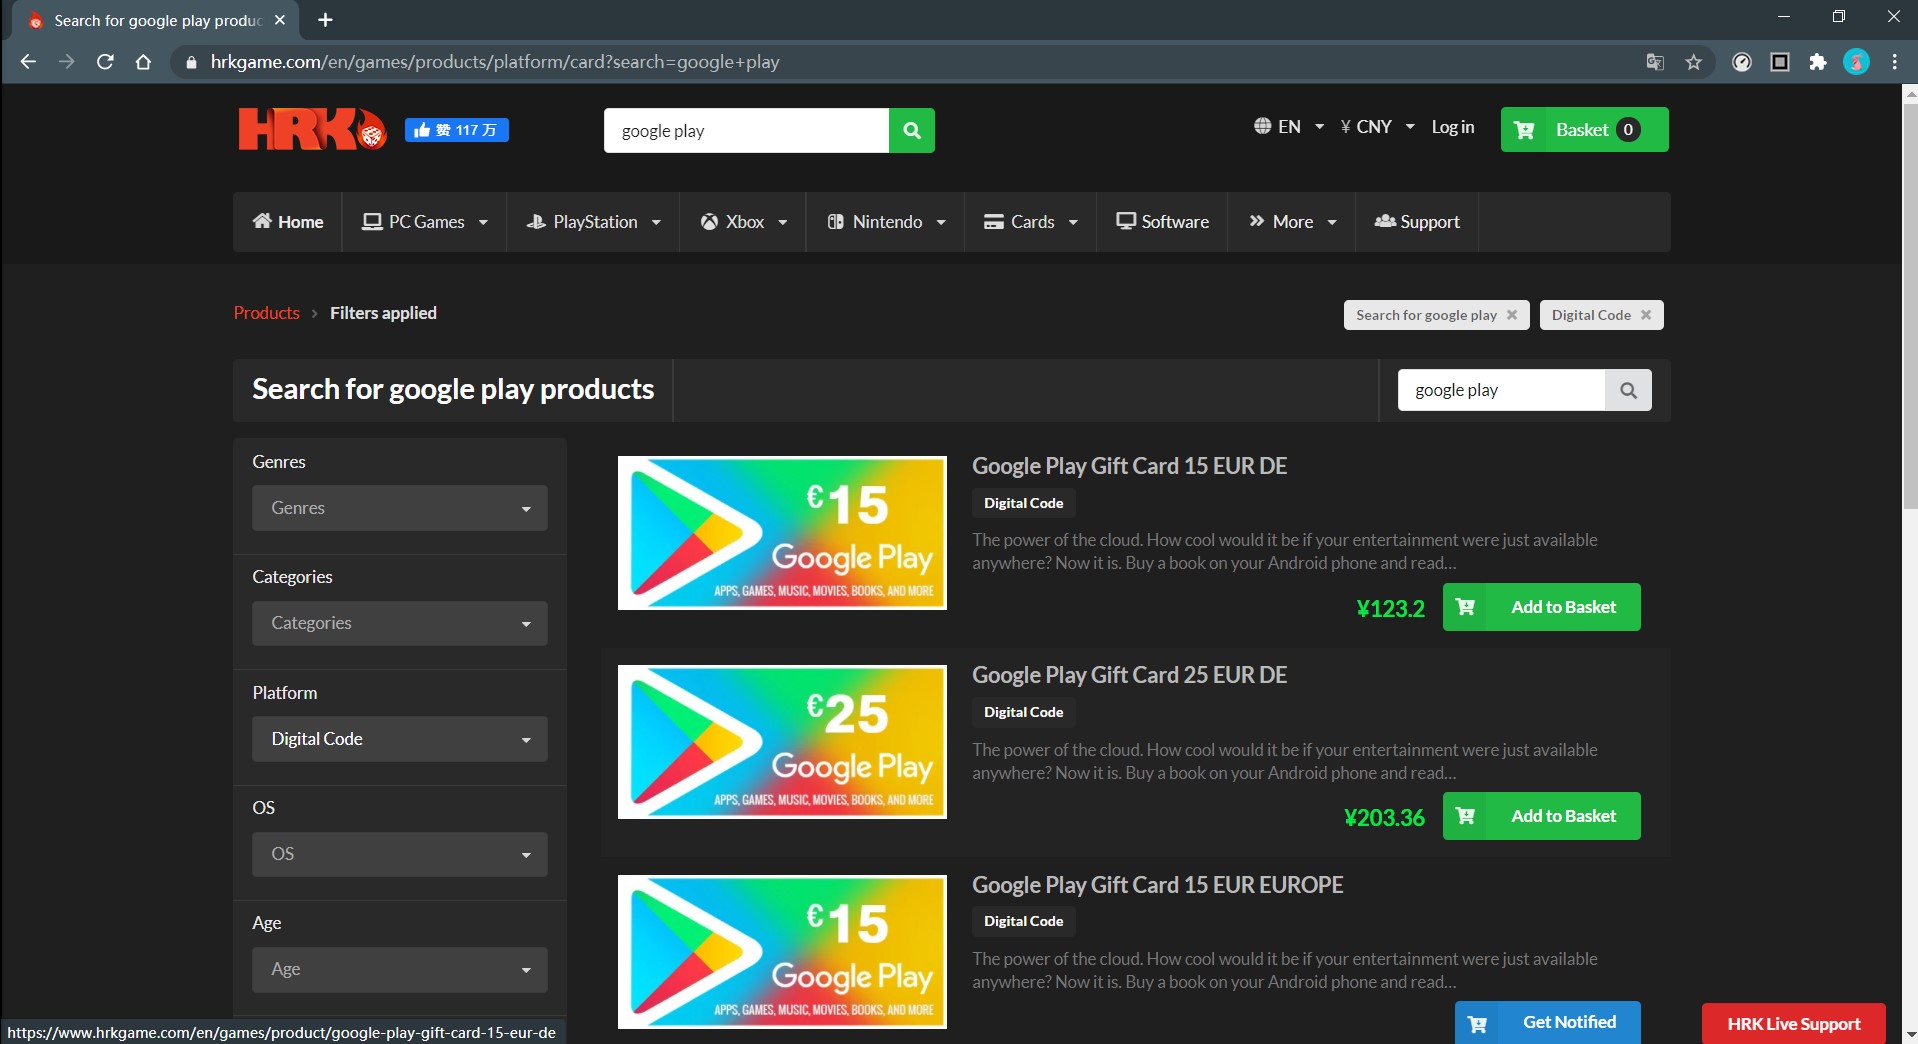Remove the 'Digital Code' filter tag
The width and height of the screenshot is (1918, 1044).
[x=1646, y=315]
